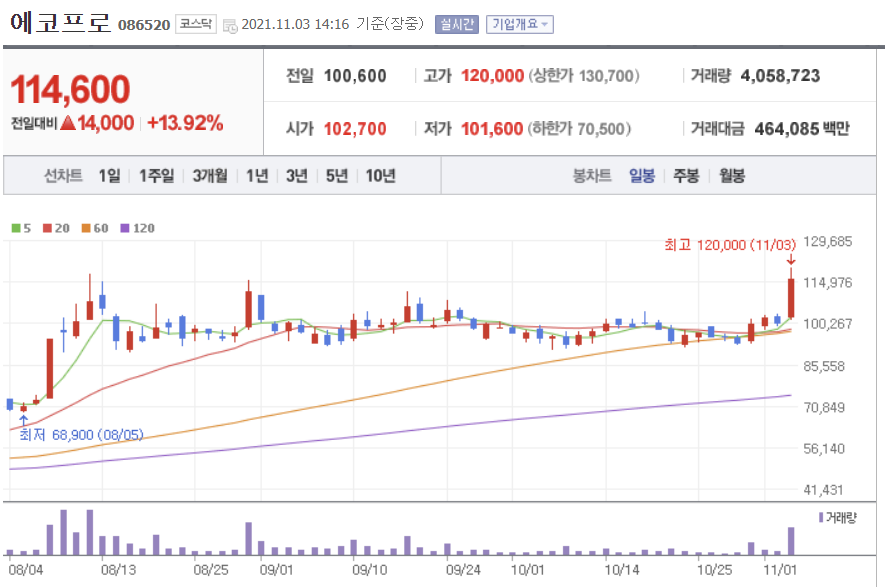Click the stock code 086520

point(144,25)
